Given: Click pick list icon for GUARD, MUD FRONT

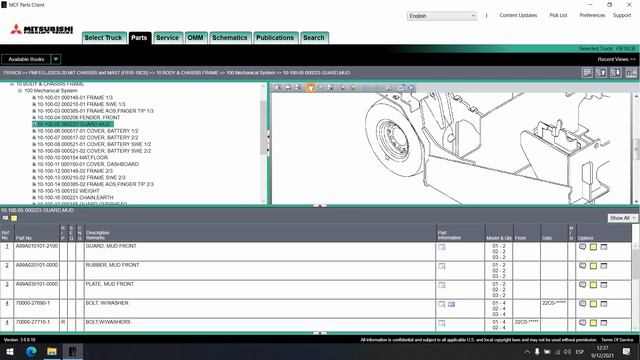Looking at the screenshot, I should coord(604,247).
